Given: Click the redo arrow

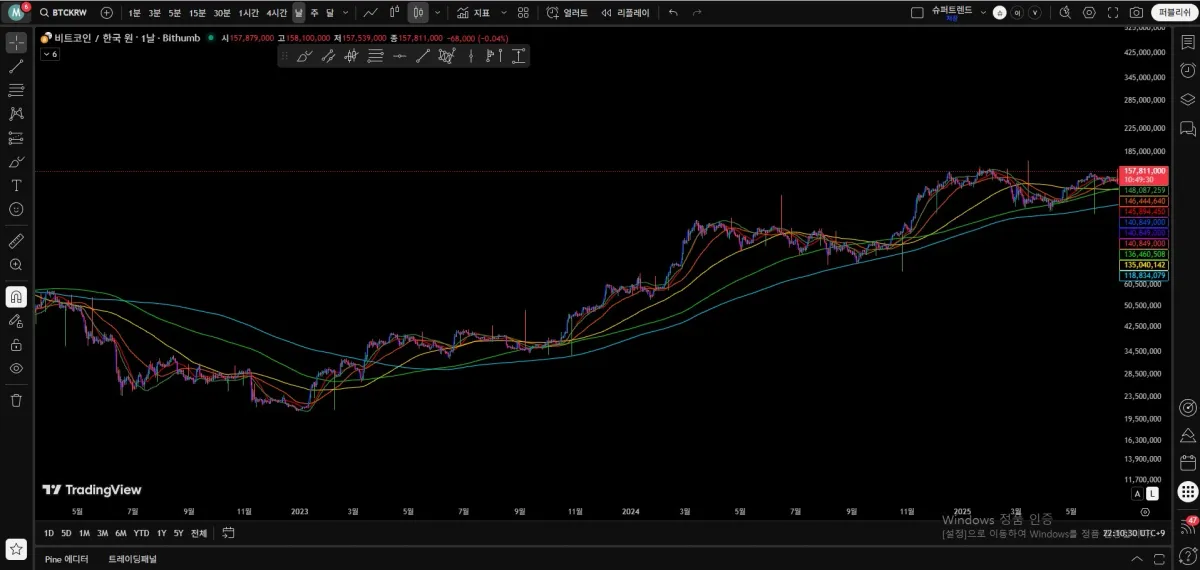Looking at the screenshot, I should click(697, 13).
